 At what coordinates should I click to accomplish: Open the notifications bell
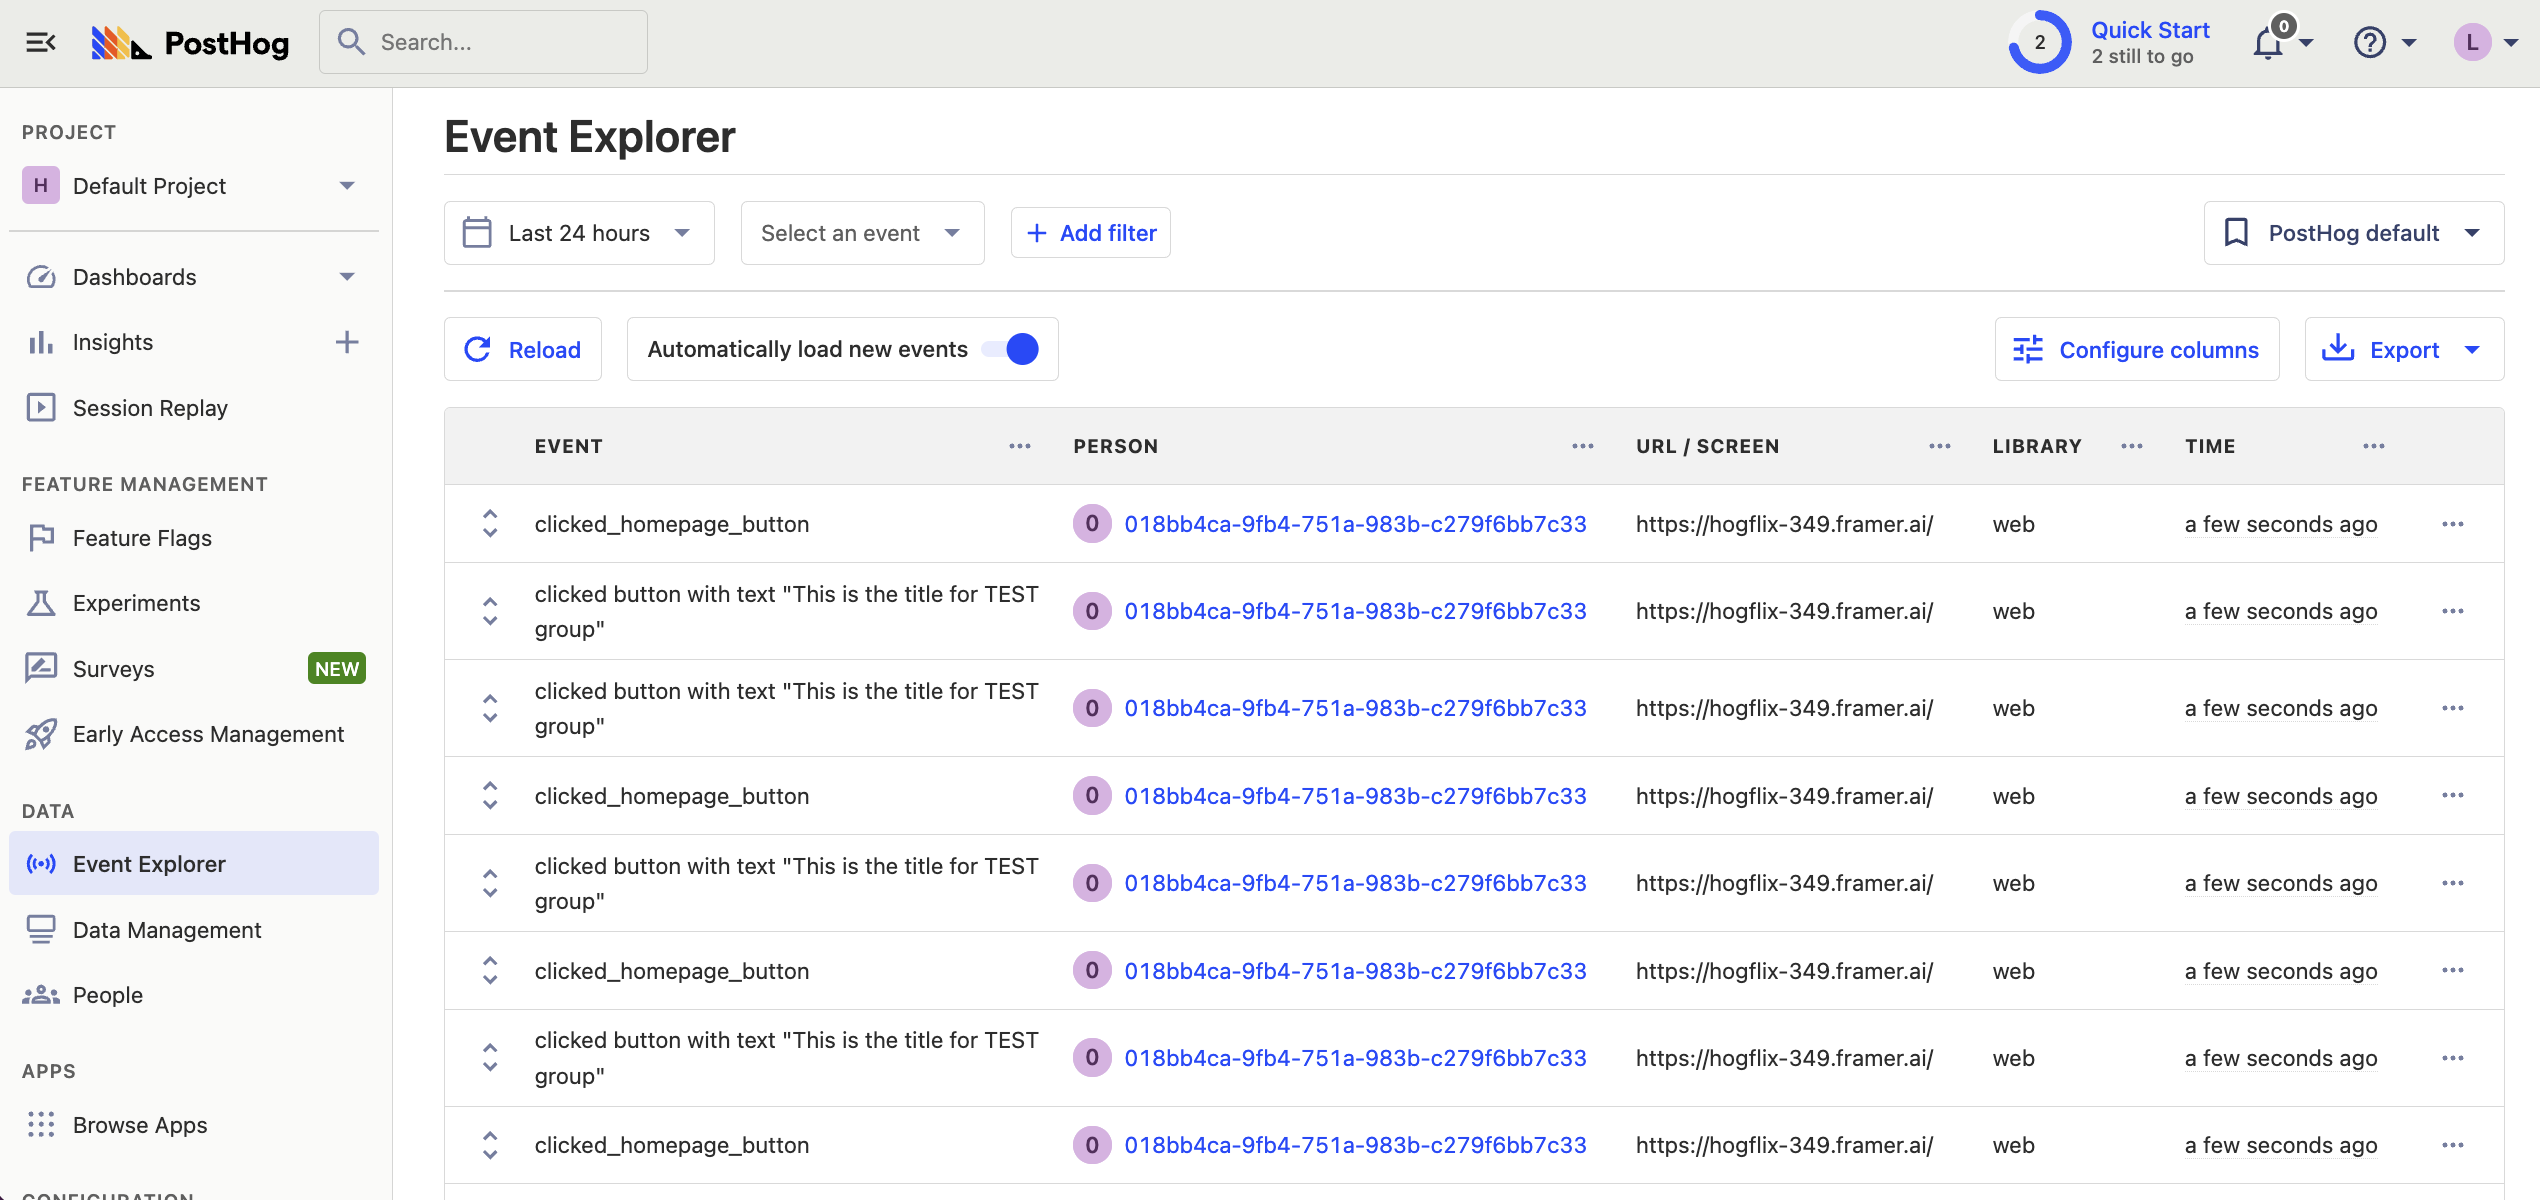coord(2268,43)
